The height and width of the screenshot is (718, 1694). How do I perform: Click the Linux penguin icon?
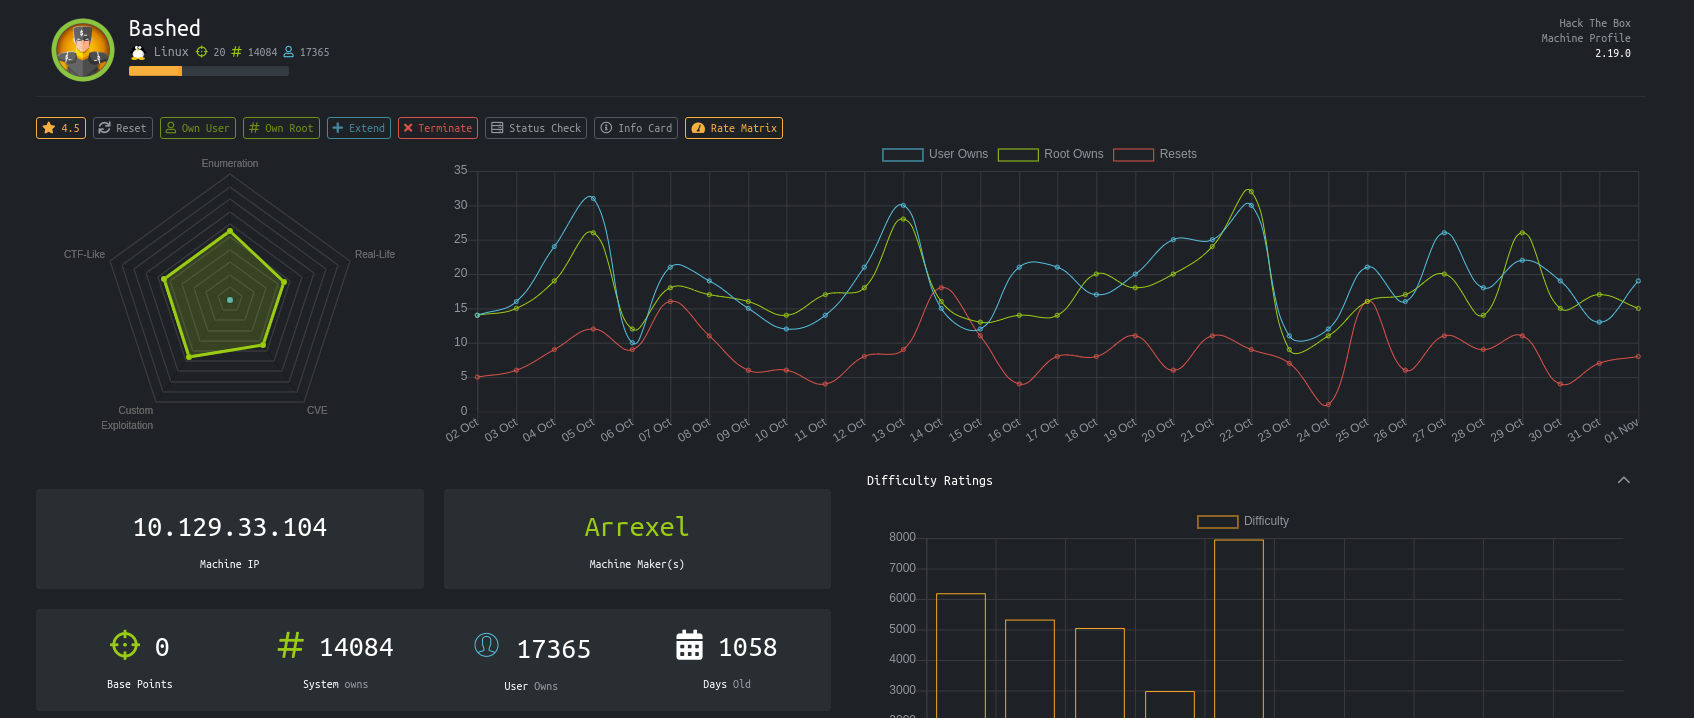point(138,52)
